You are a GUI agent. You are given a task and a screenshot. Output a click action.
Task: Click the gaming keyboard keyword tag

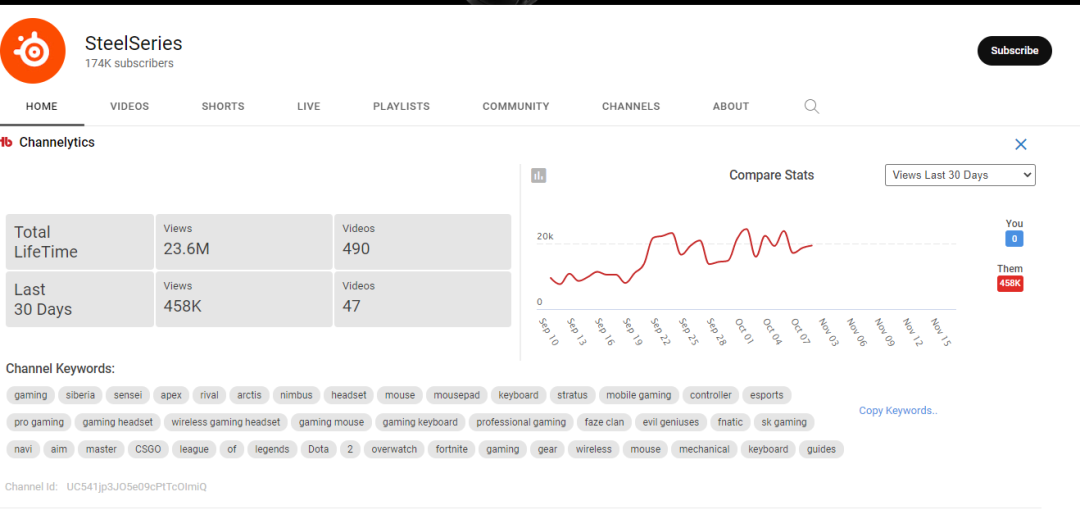coord(420,422)
